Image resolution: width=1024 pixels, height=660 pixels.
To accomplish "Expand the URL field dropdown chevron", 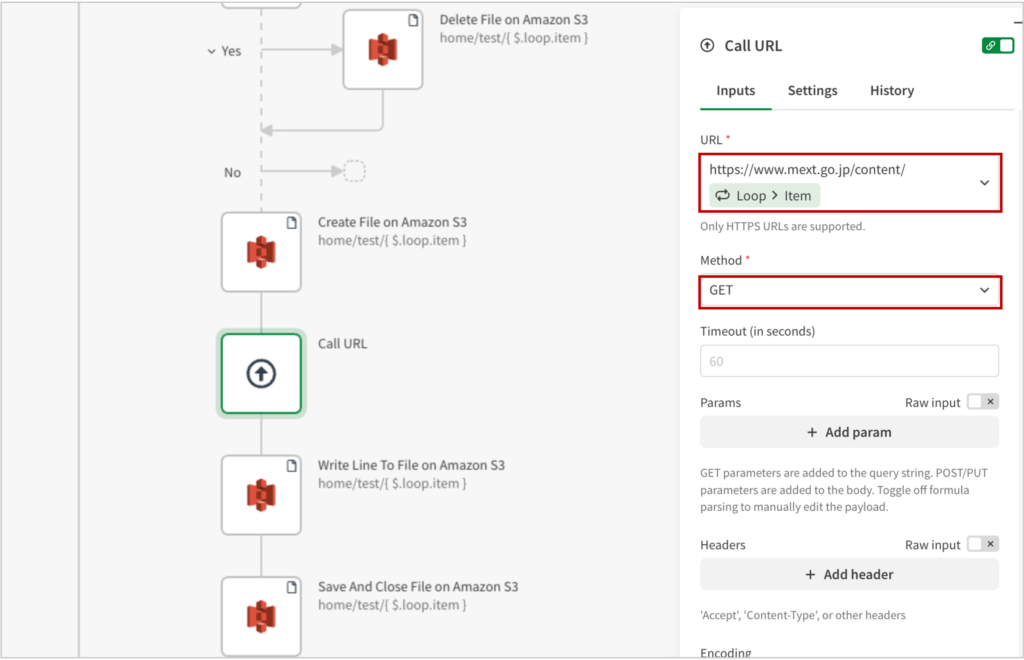I will click(985, 183).
